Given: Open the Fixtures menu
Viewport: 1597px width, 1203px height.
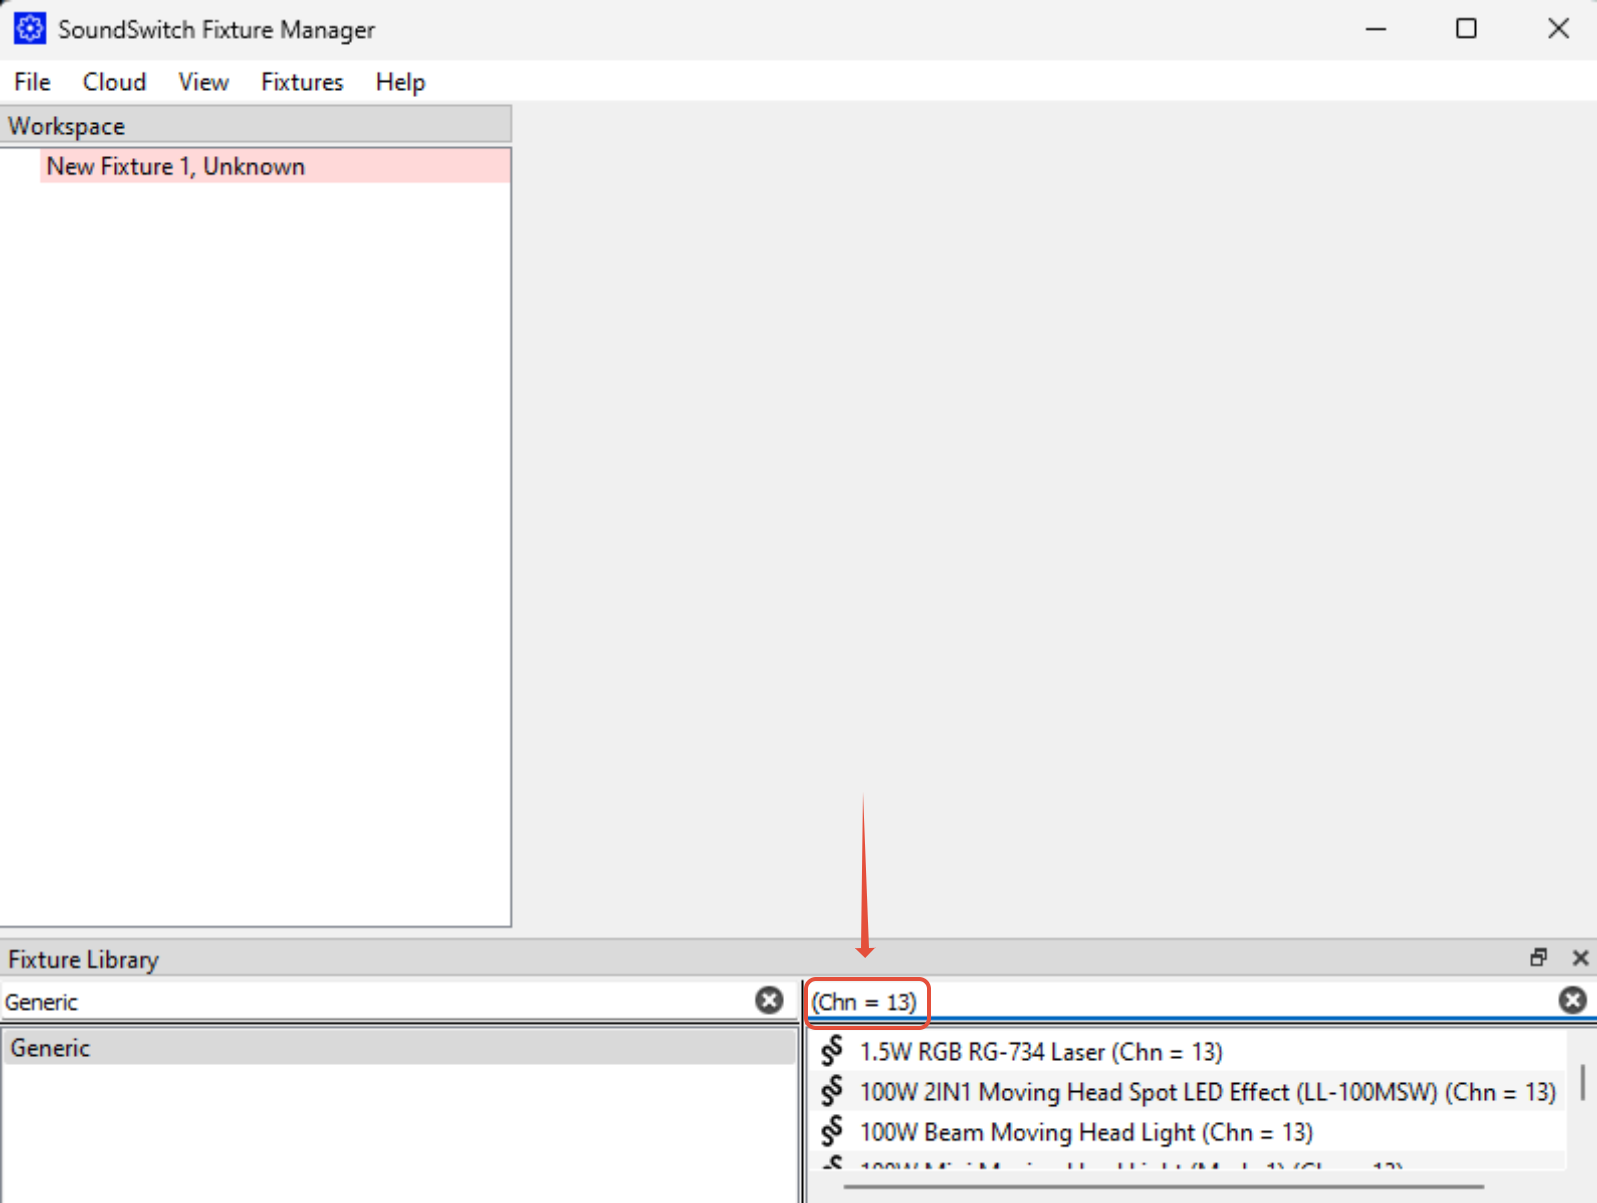Looking at the screenshot, I should [x=302, y=82].
